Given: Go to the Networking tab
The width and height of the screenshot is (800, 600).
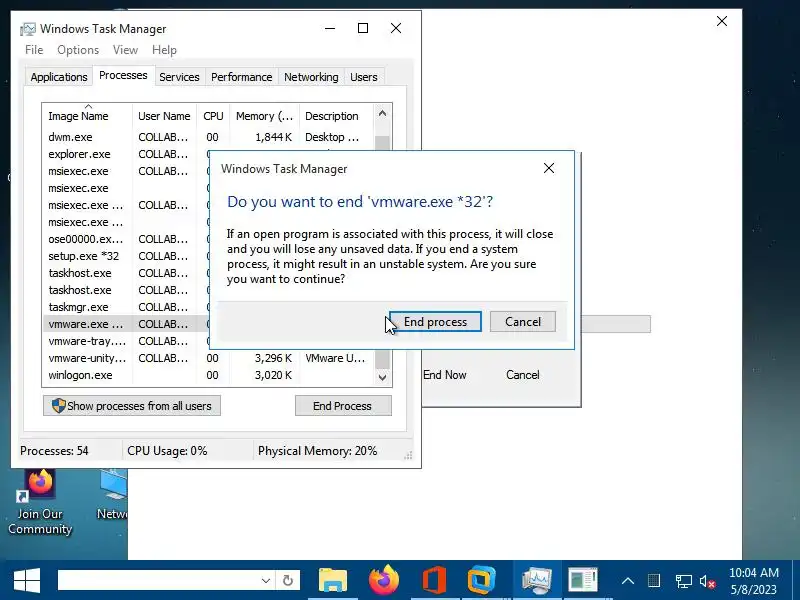Looking at the screenshot, I should 311,77.
